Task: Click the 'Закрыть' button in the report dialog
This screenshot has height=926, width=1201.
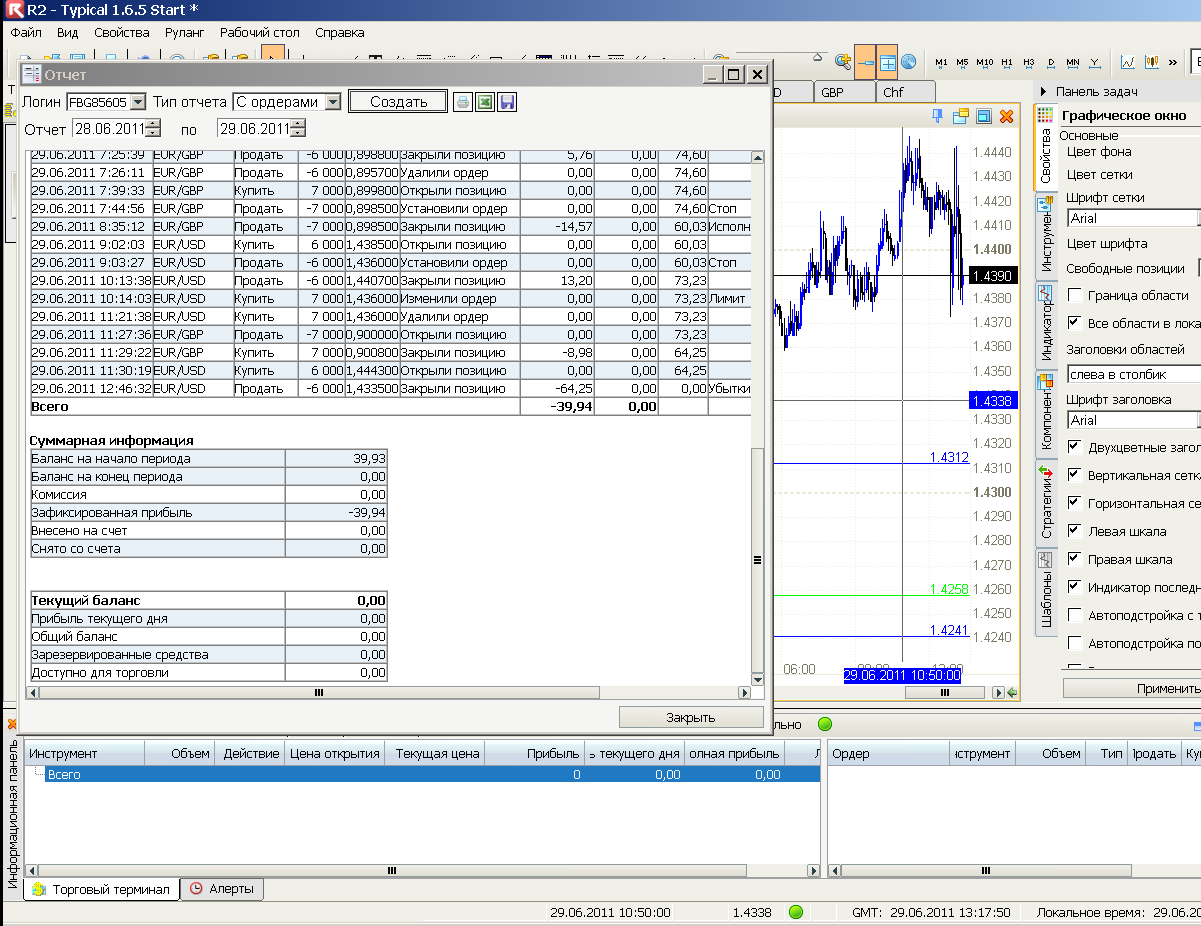Action: [x=691, y=717]
